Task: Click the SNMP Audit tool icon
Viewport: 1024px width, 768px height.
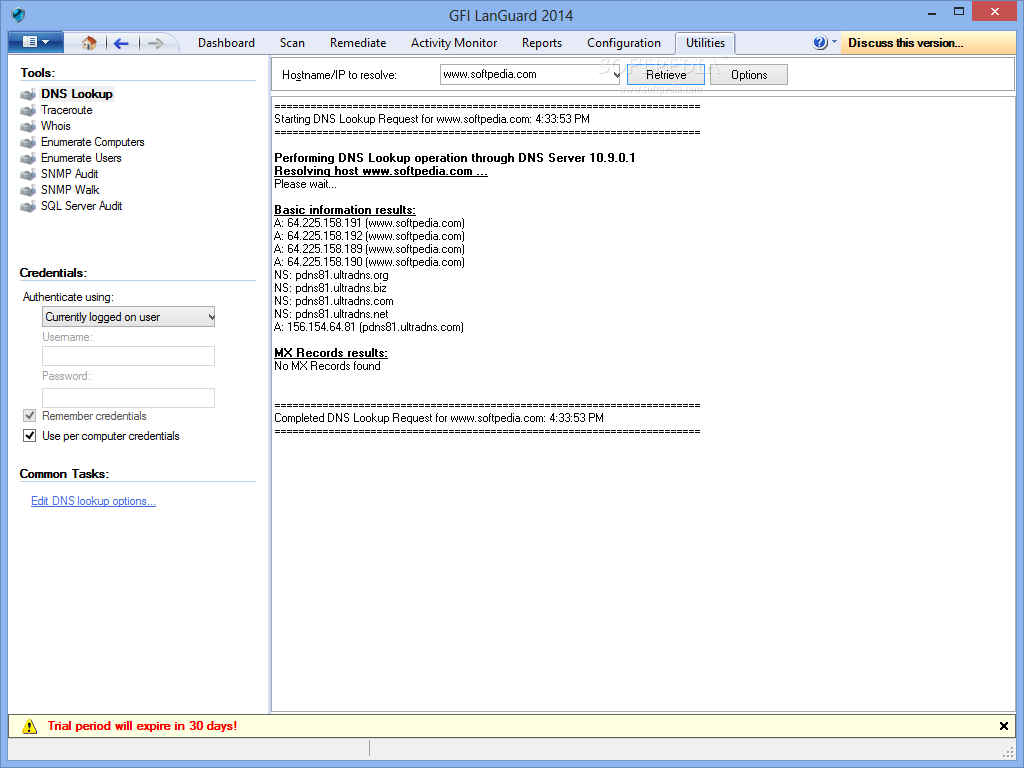Action: tap(28, 174)
